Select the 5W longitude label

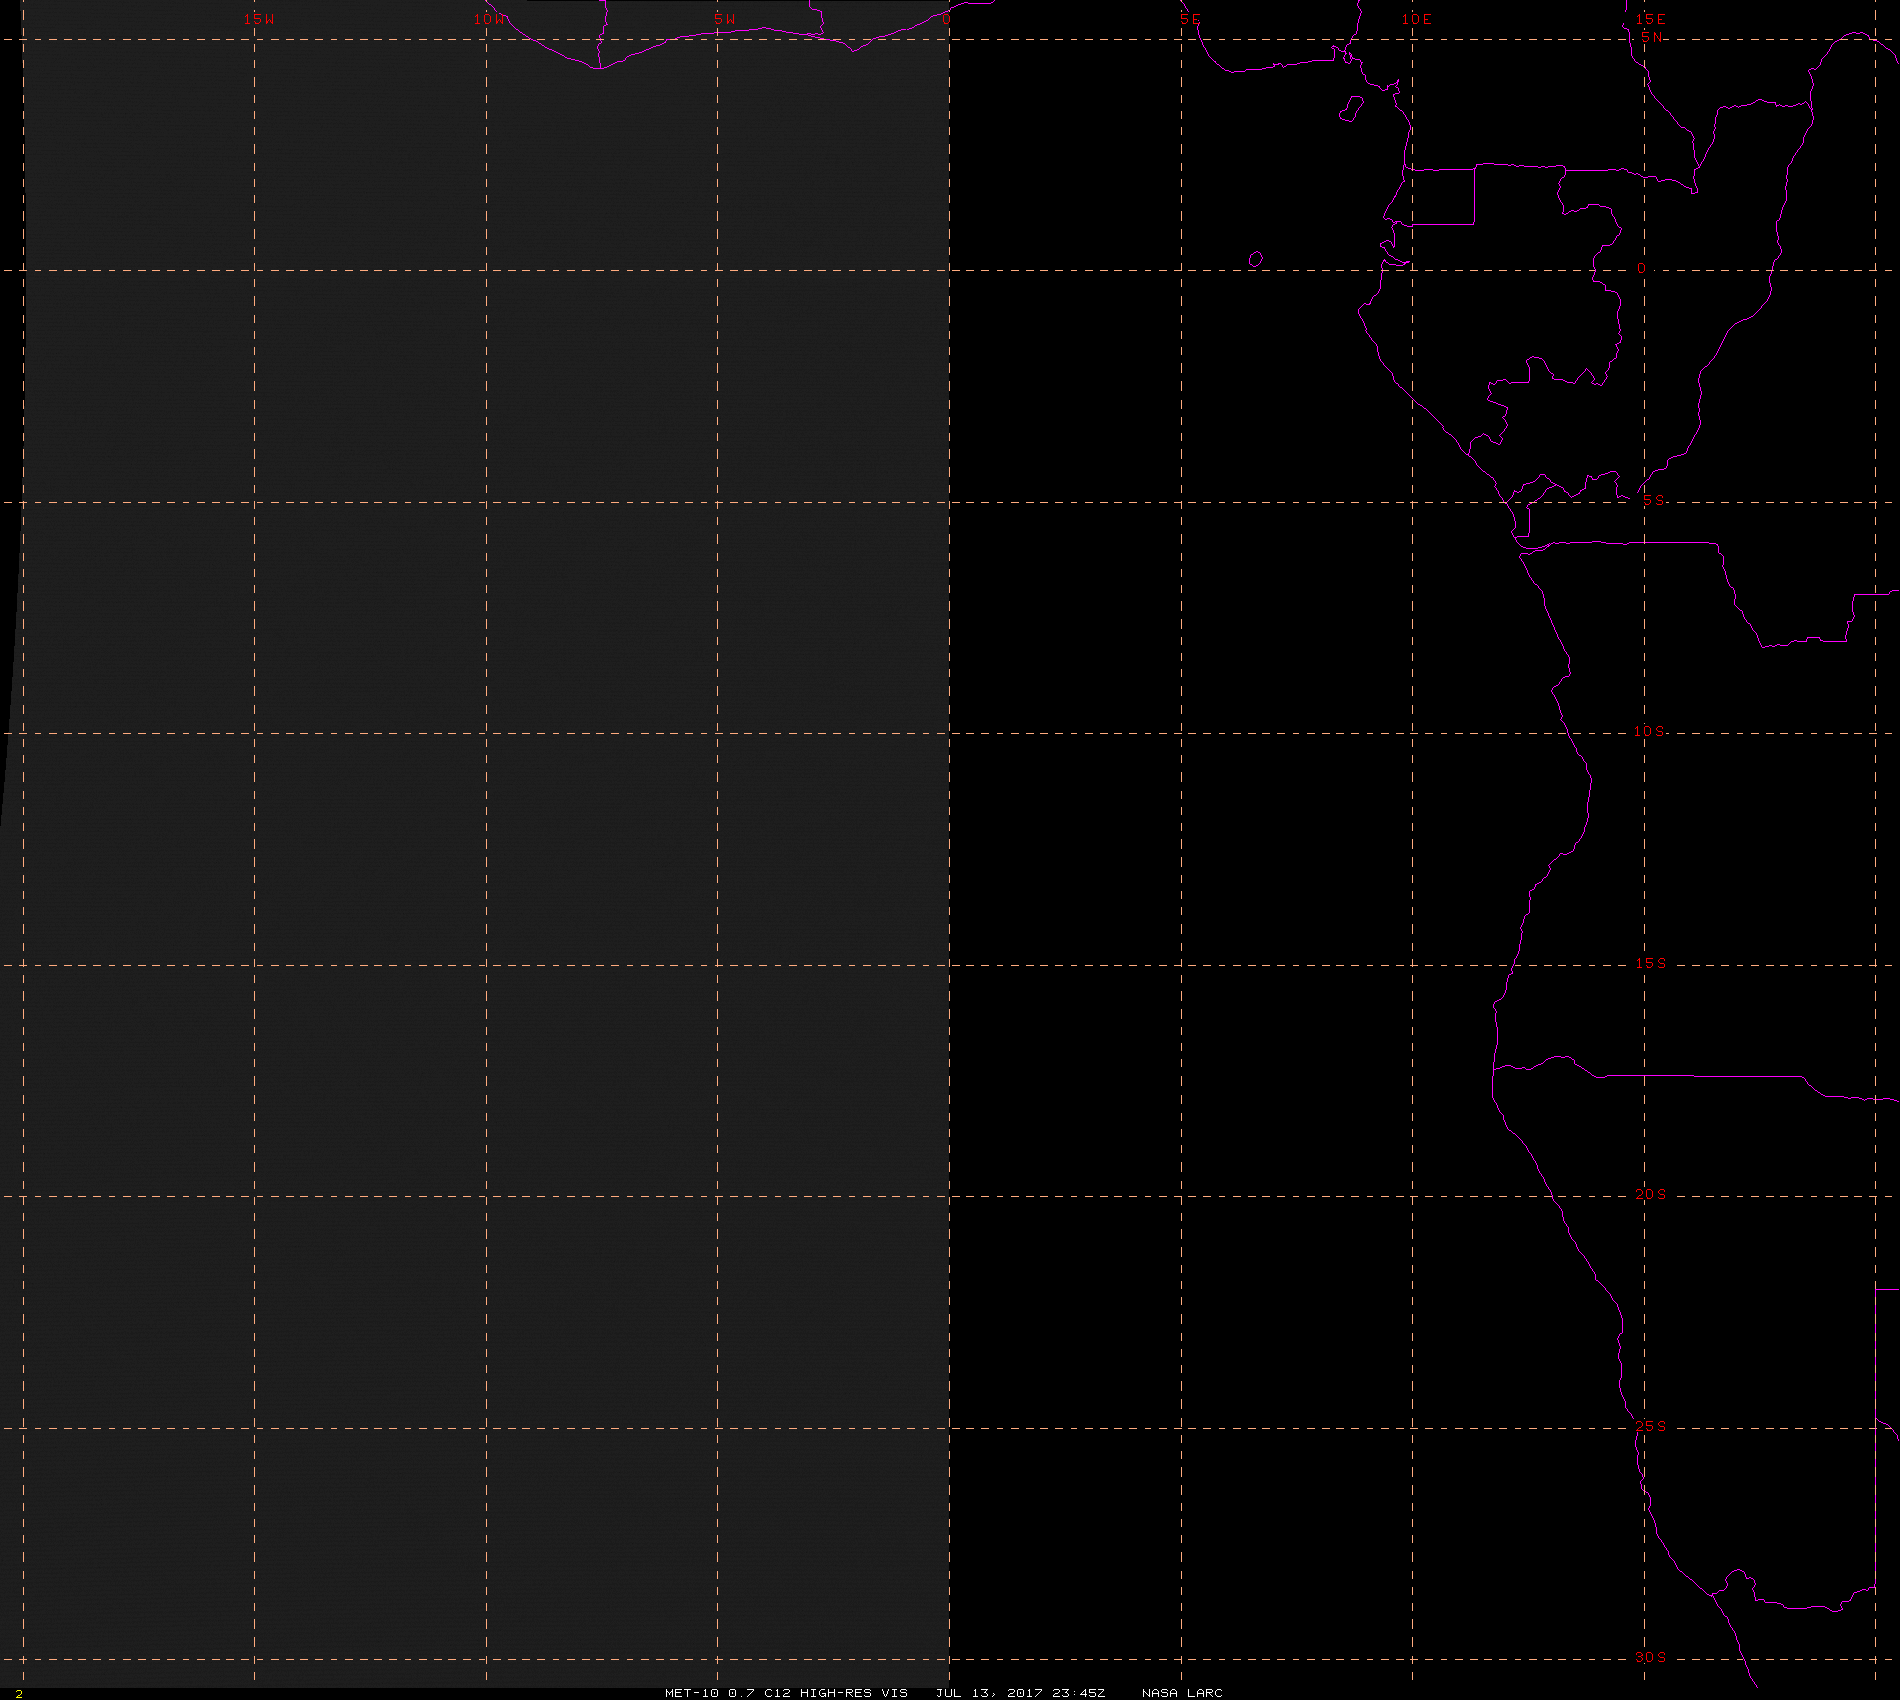pyautogui.click(x=725, y=19)
